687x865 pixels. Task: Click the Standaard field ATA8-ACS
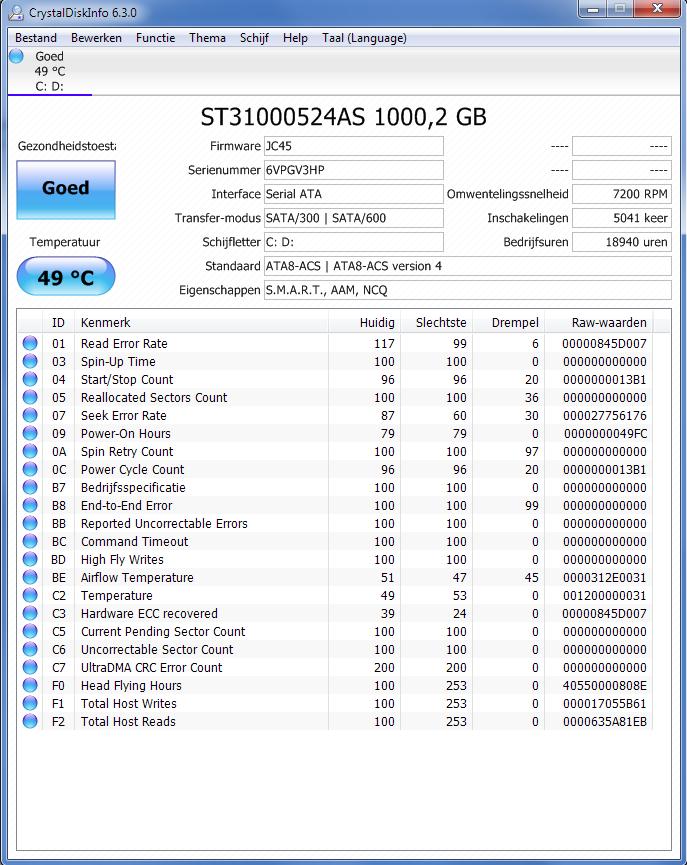468,266
